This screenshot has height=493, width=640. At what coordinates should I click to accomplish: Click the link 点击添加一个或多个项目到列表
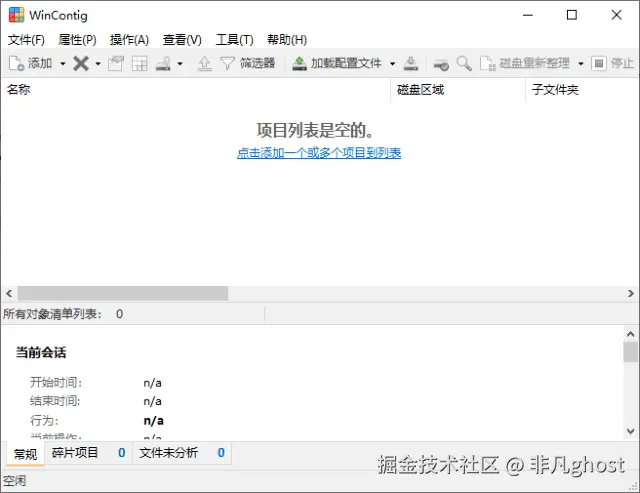[319, 153]
